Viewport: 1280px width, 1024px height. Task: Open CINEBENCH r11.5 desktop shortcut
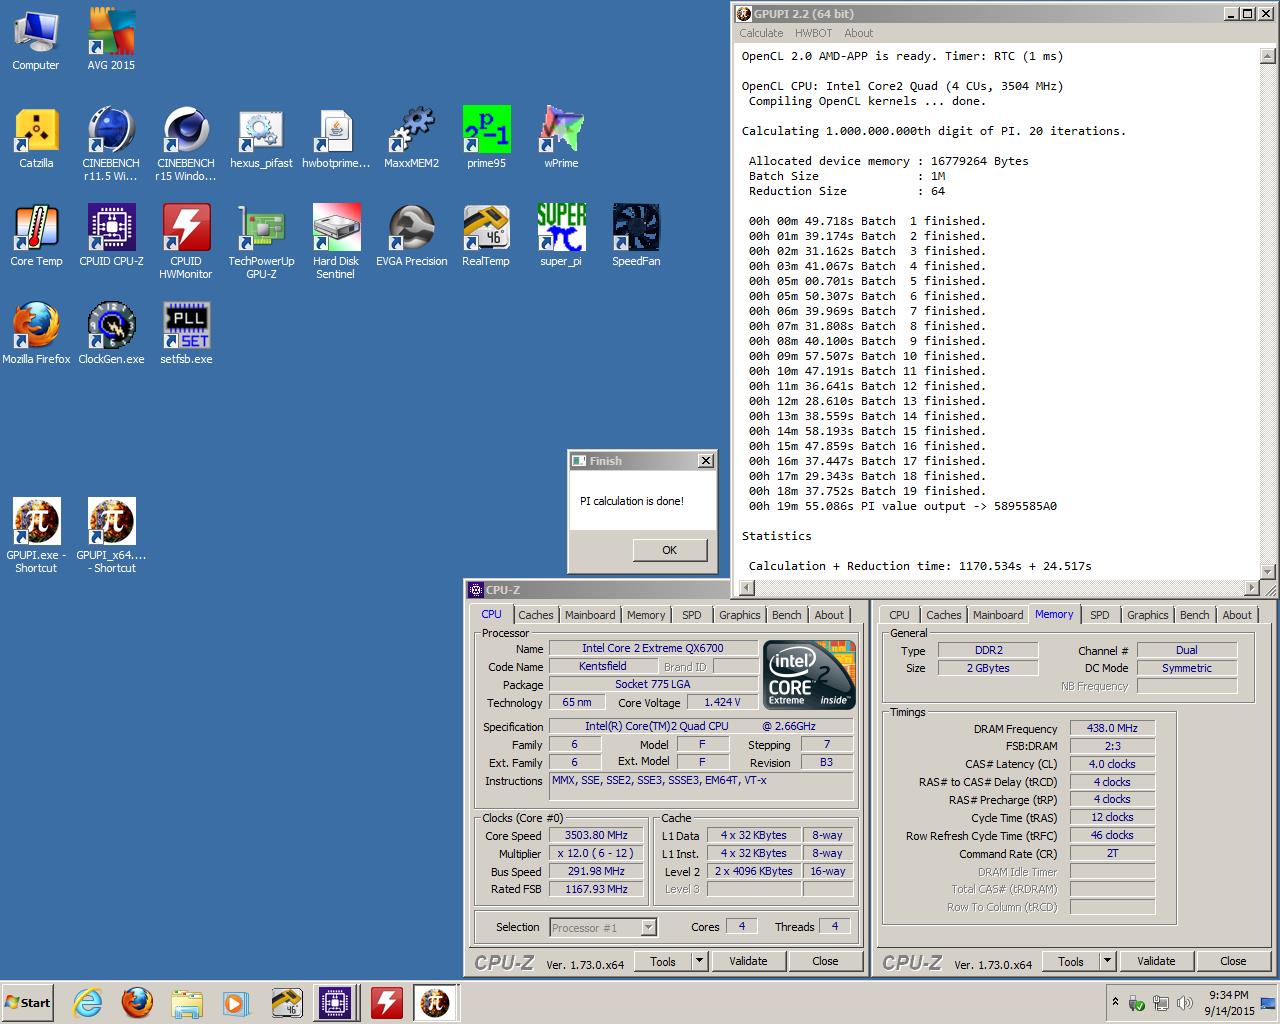(x=111, y=144)
